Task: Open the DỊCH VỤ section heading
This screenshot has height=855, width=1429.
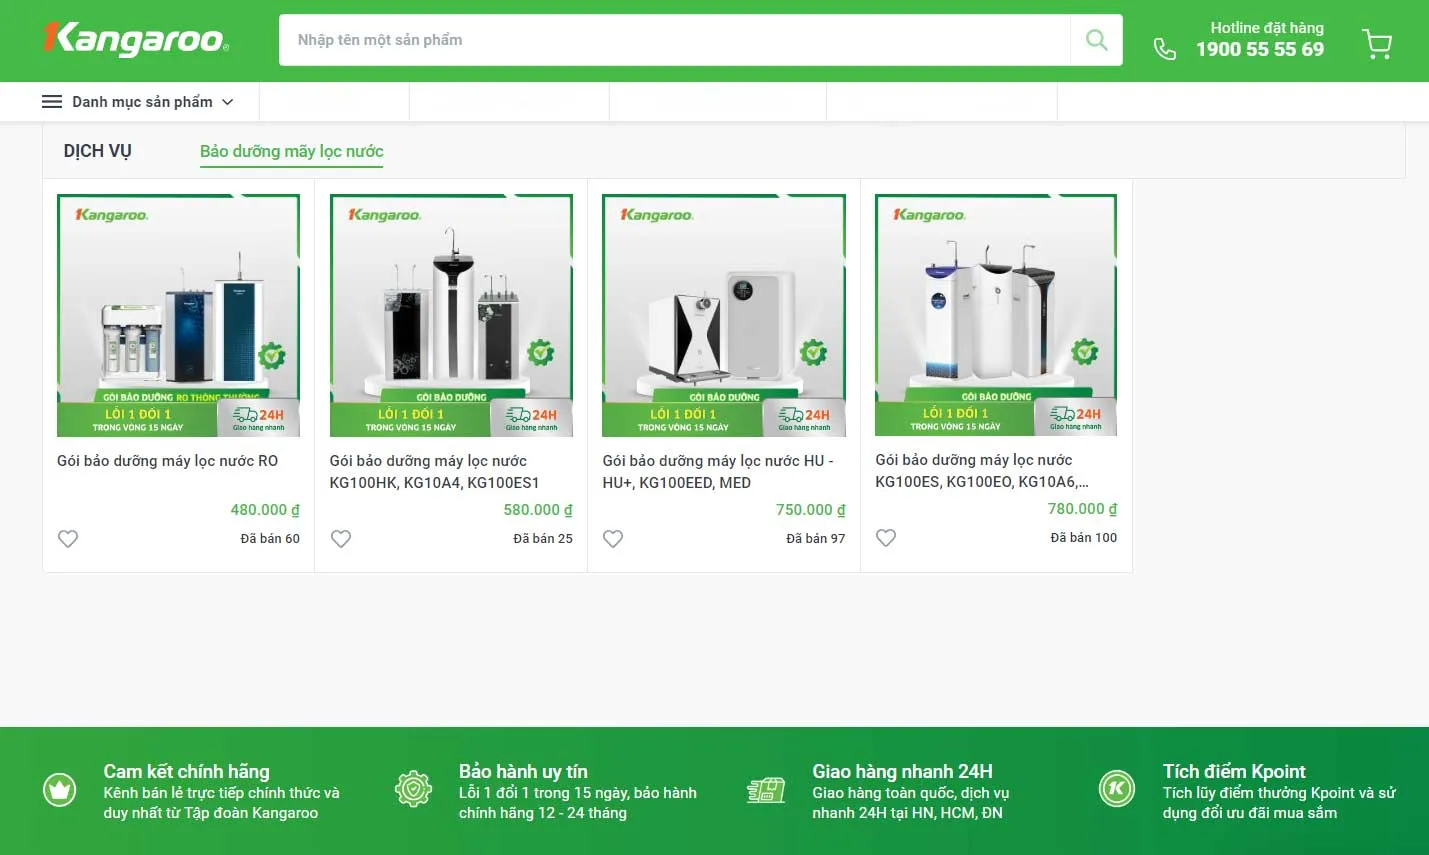Action: click(x=97, y=151)
